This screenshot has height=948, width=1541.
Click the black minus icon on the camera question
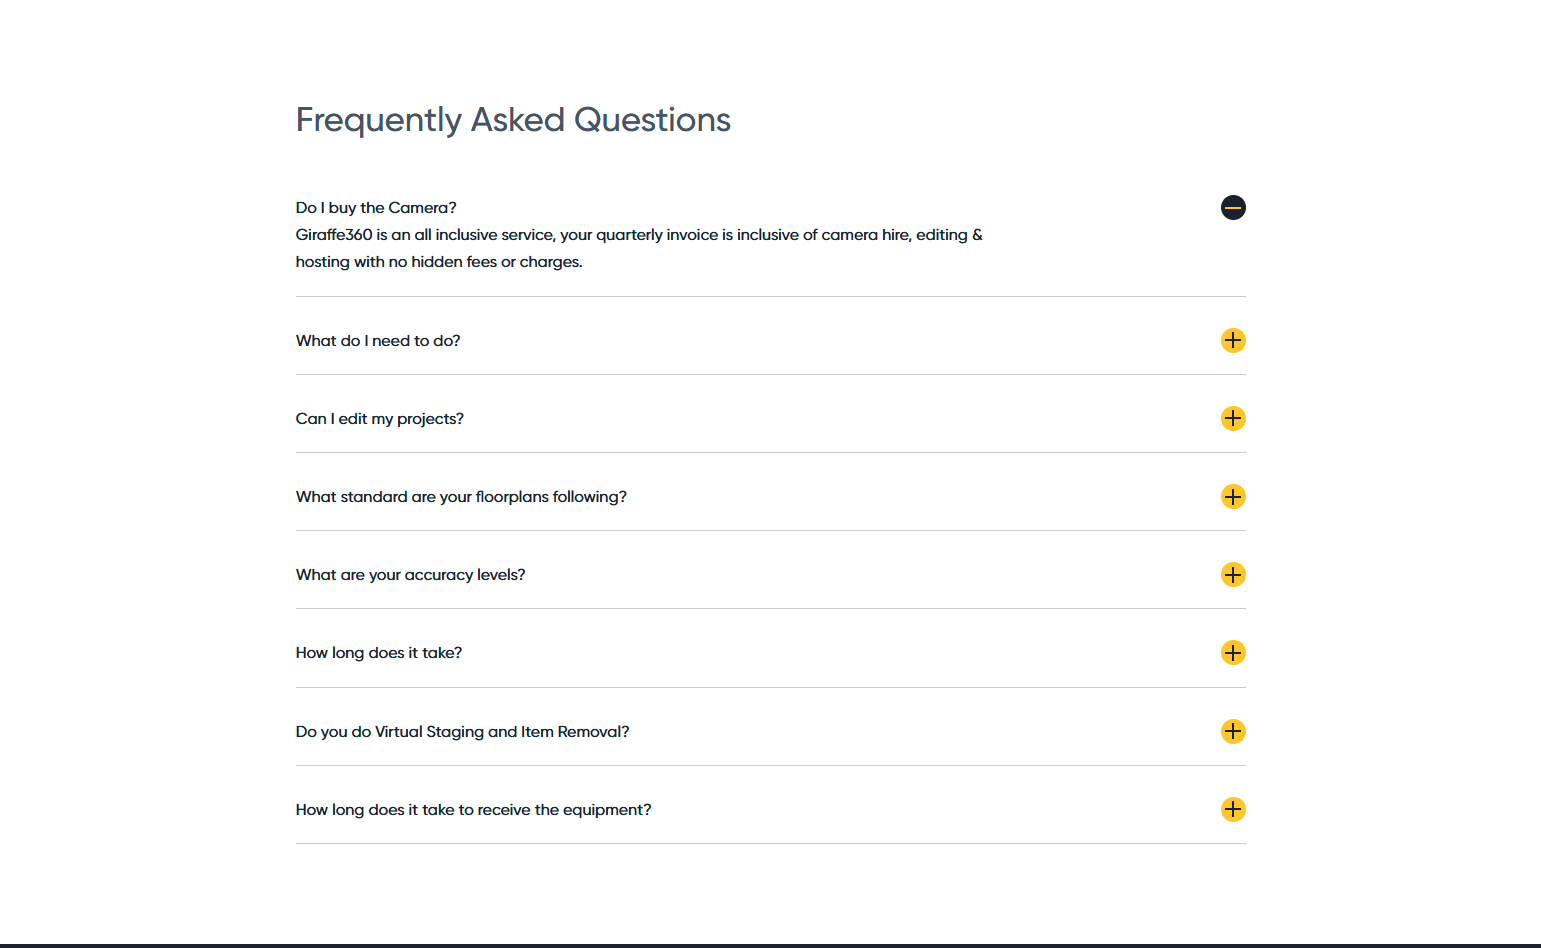[x=1233, y=207]
